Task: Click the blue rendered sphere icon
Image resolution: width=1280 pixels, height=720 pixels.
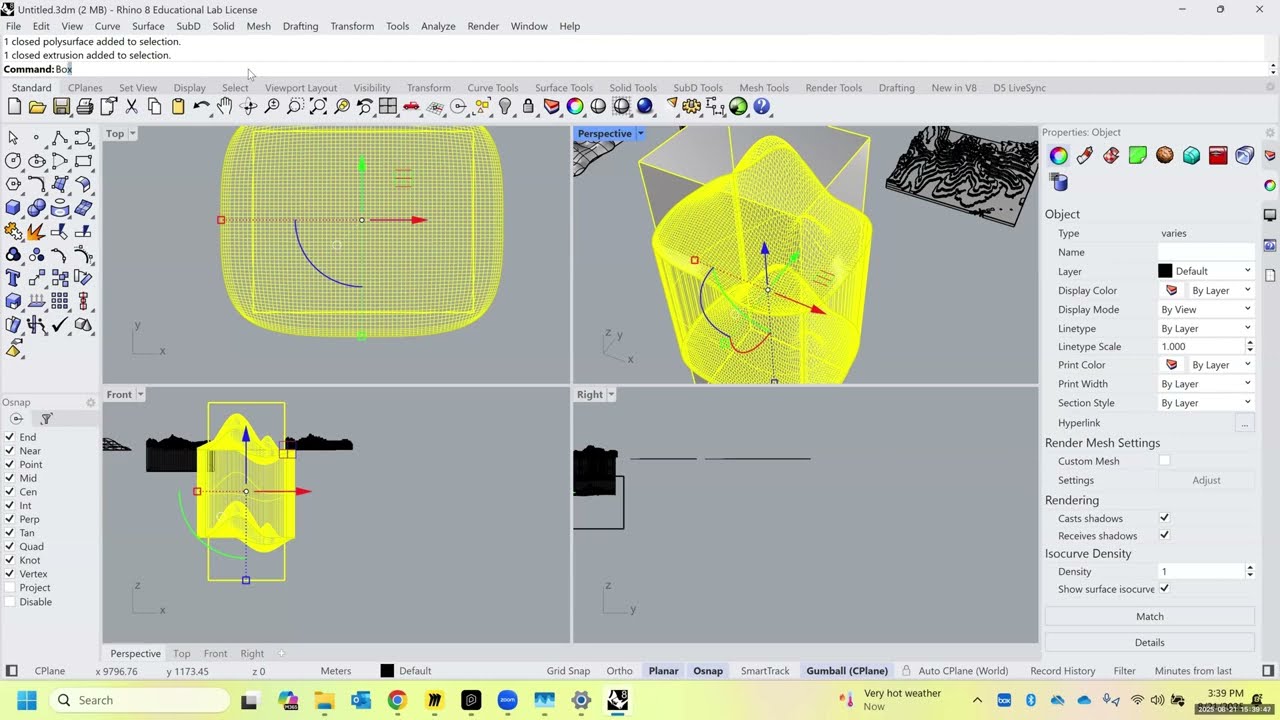Action: pos(645,106)
